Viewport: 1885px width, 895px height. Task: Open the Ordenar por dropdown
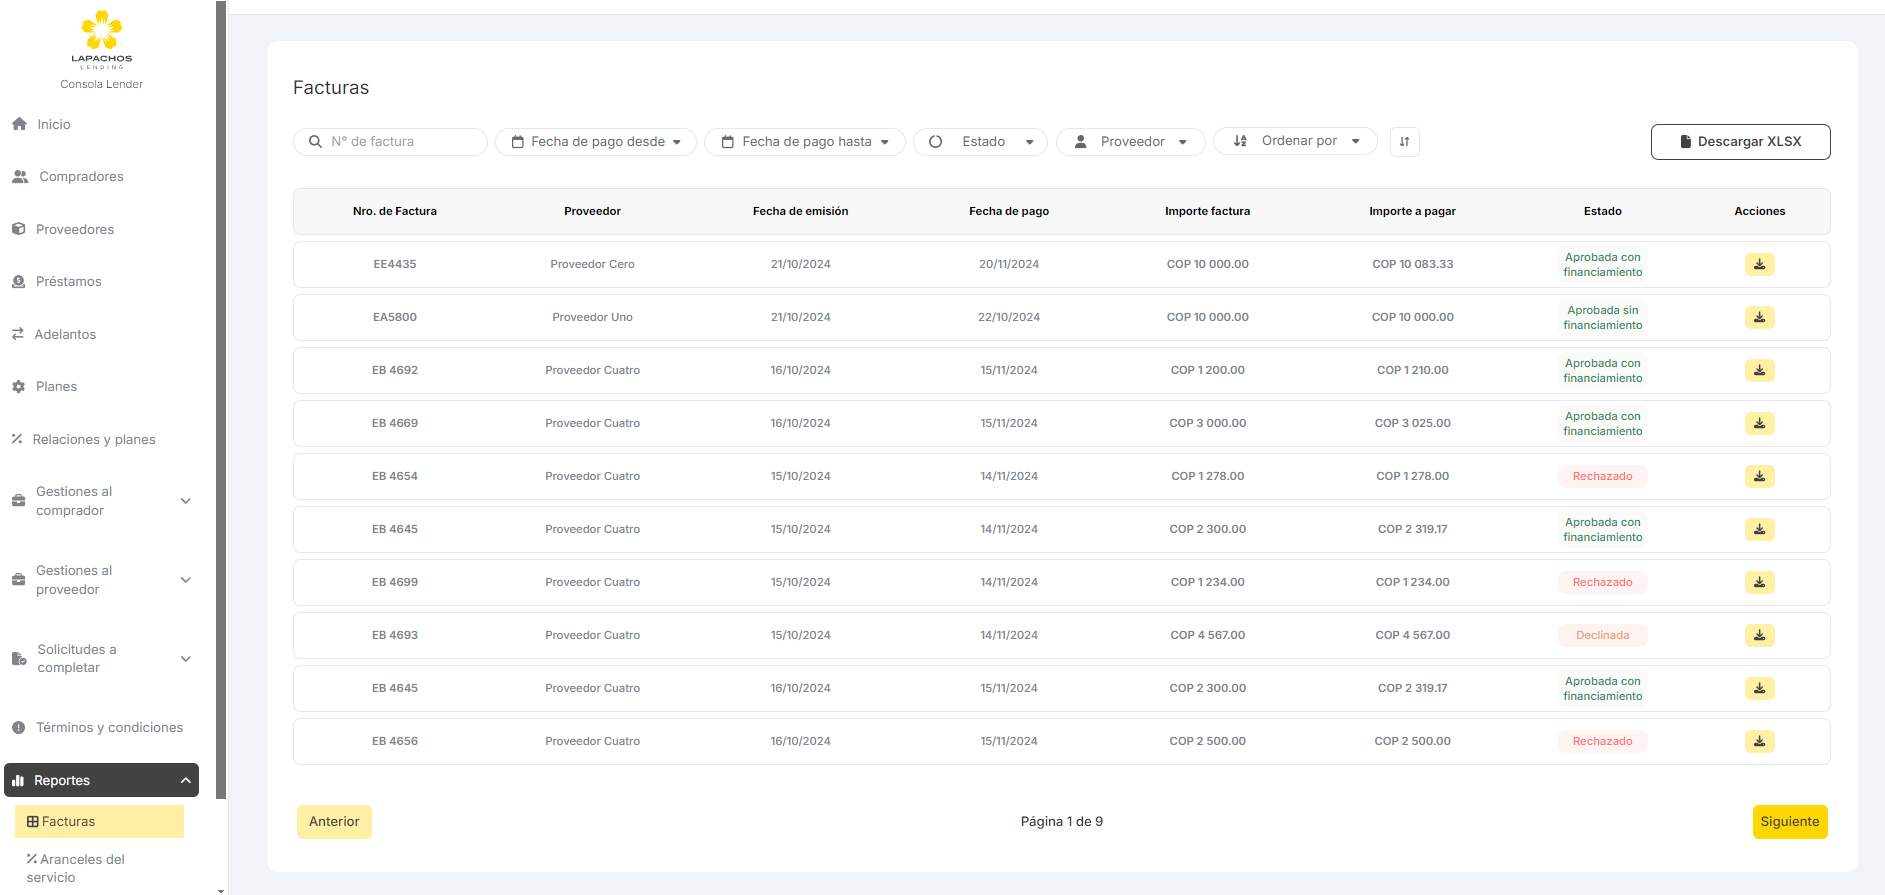pos(1295,142)
